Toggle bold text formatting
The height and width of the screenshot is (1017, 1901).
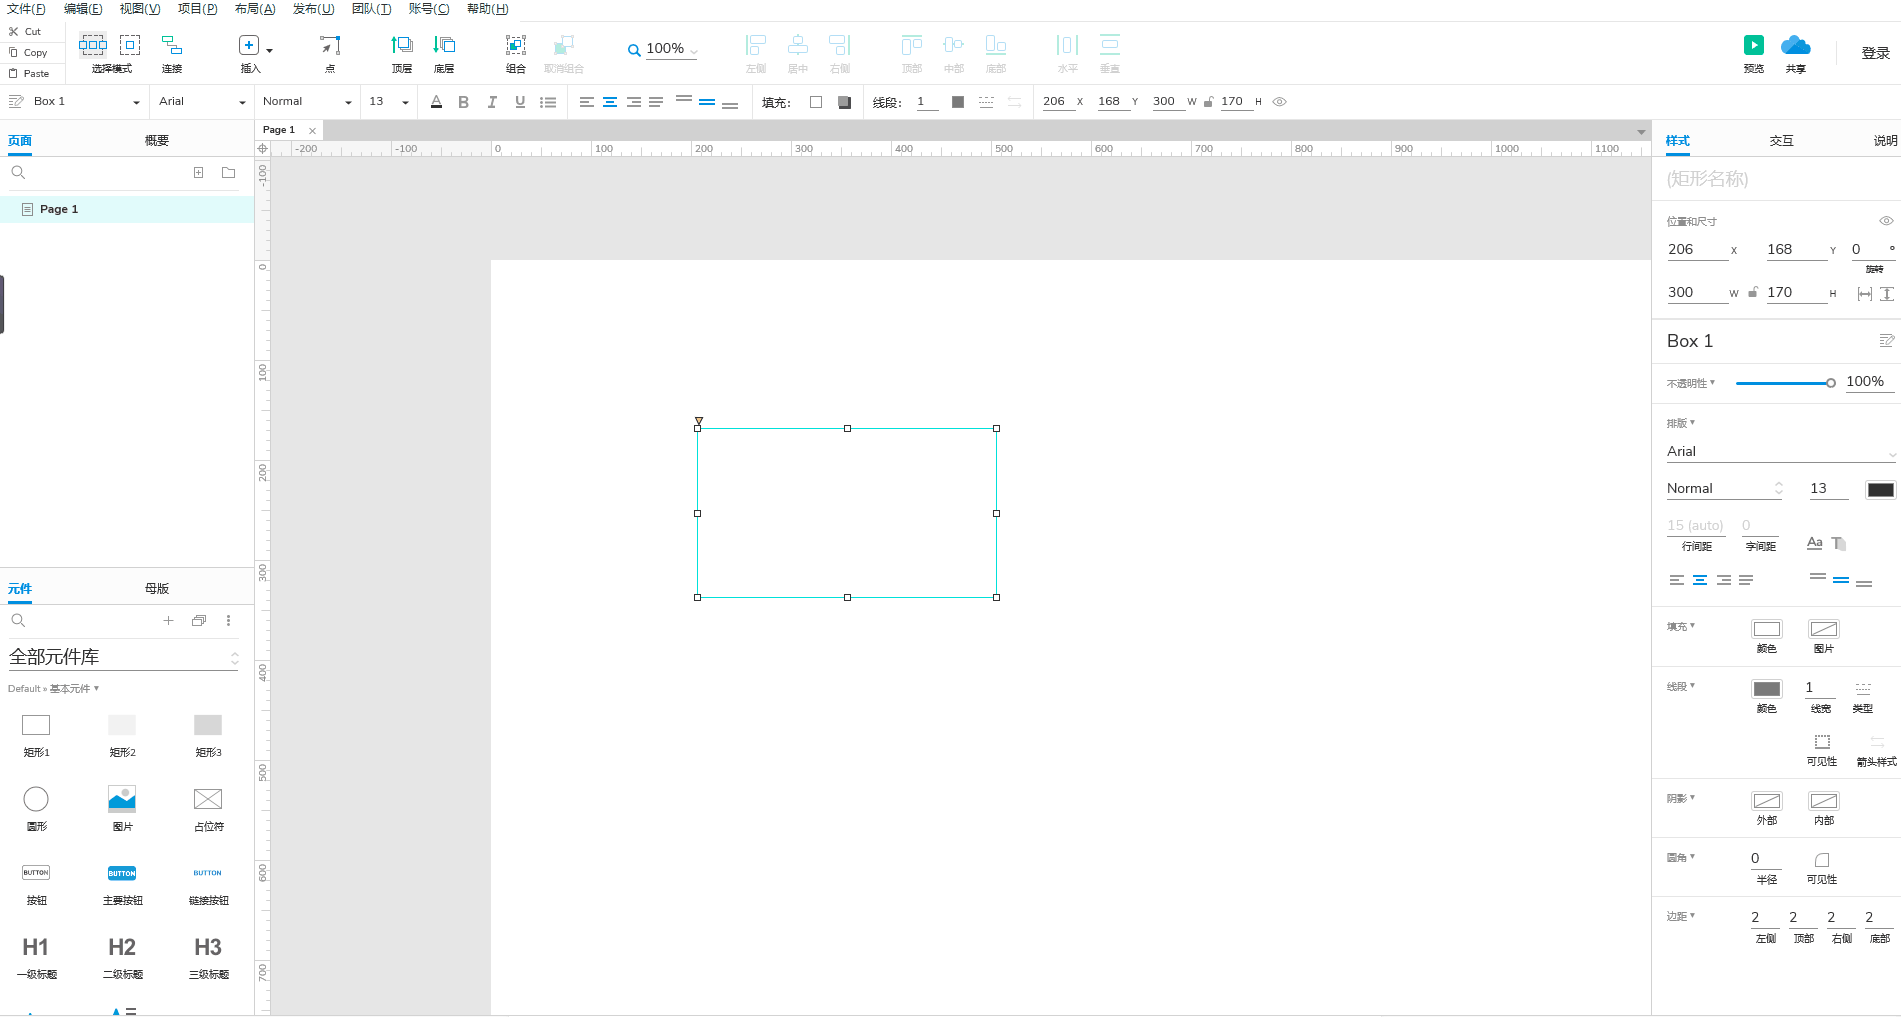(x=463, y=102)
